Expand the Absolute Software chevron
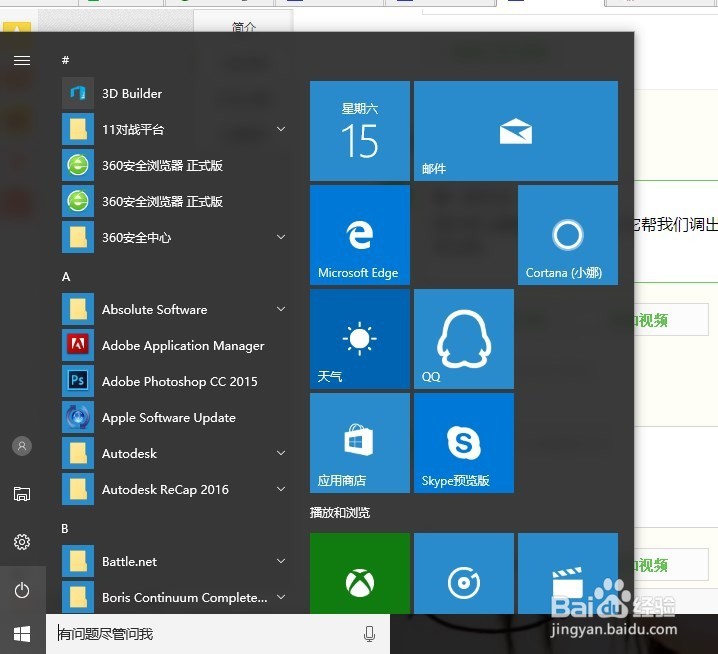This screenshot has width=718, height=654. click(281, 309)
